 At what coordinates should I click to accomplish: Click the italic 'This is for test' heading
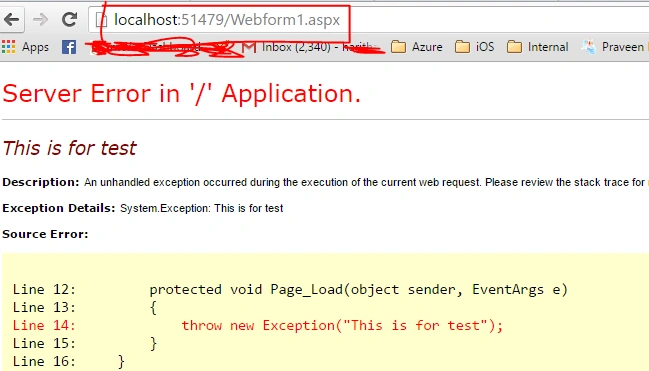coord(70,148)
